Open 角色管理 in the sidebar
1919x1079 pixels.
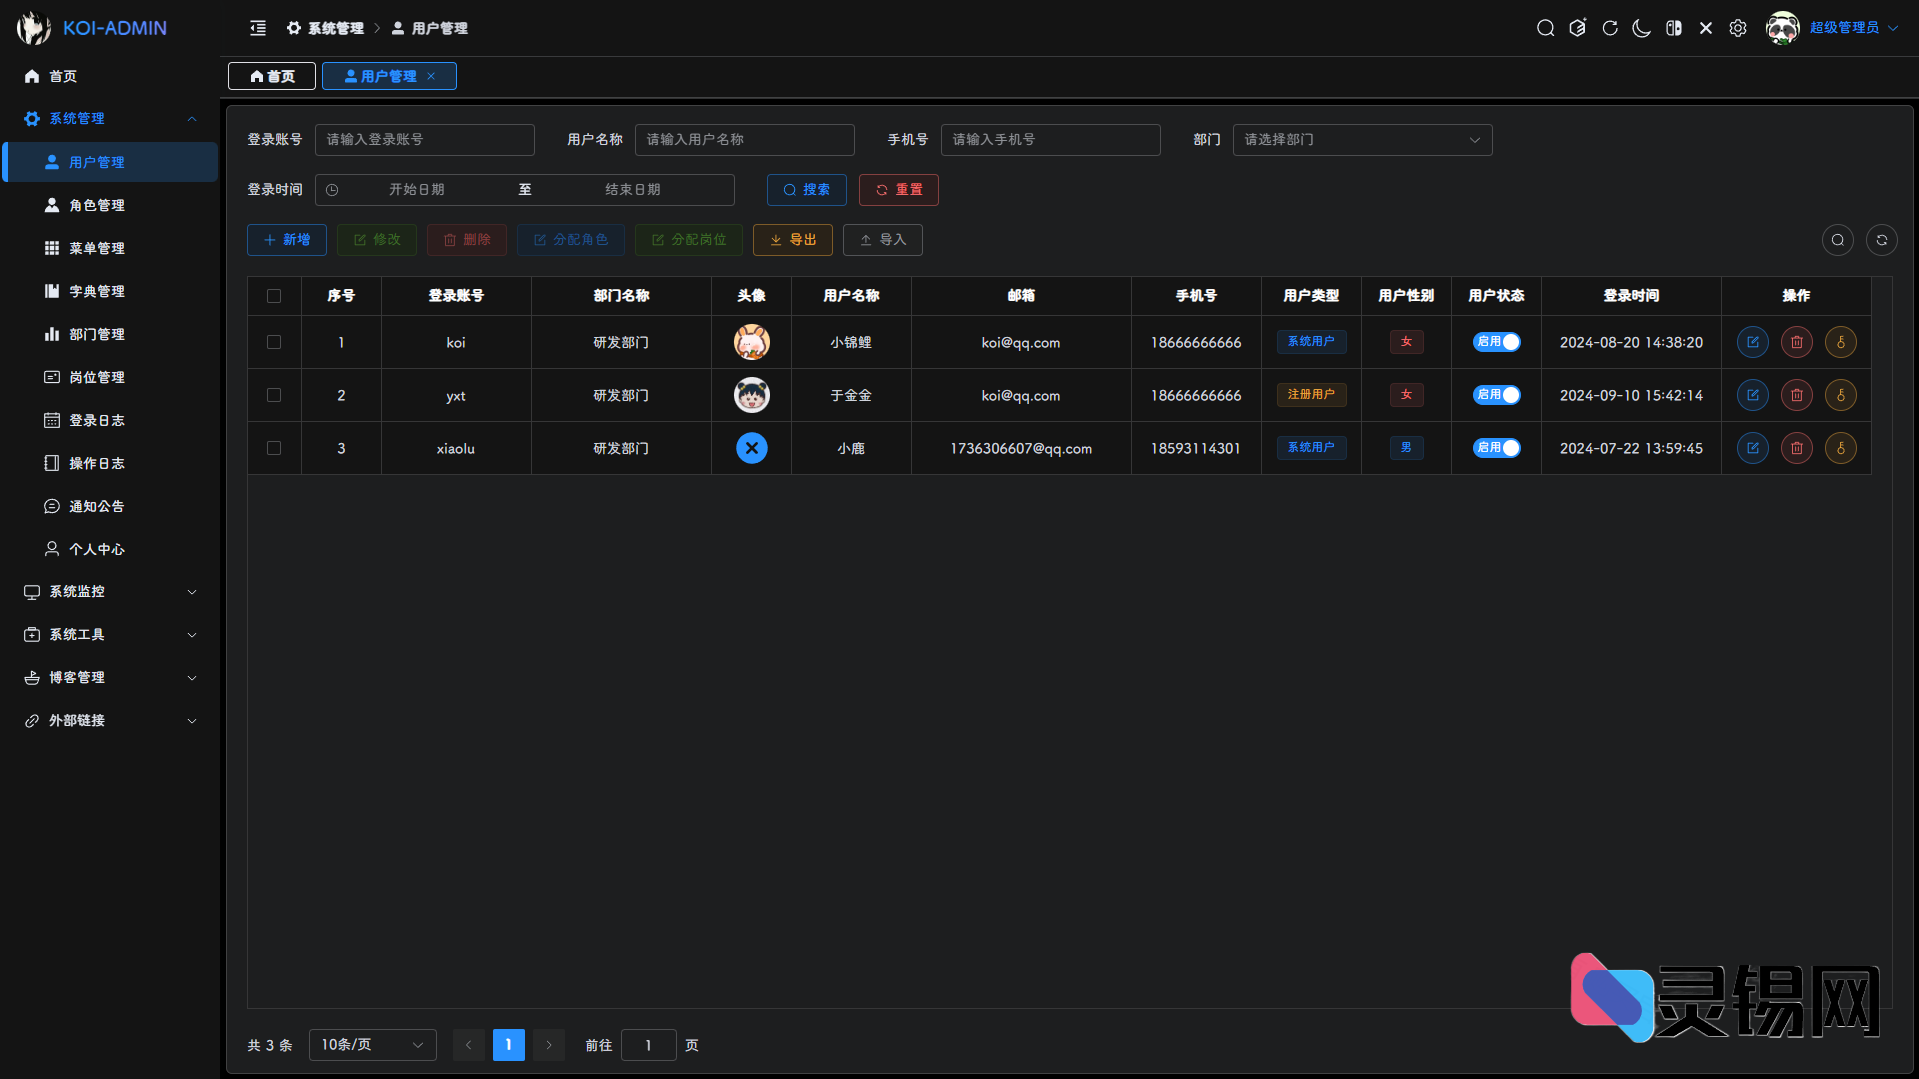pos(97,205)
